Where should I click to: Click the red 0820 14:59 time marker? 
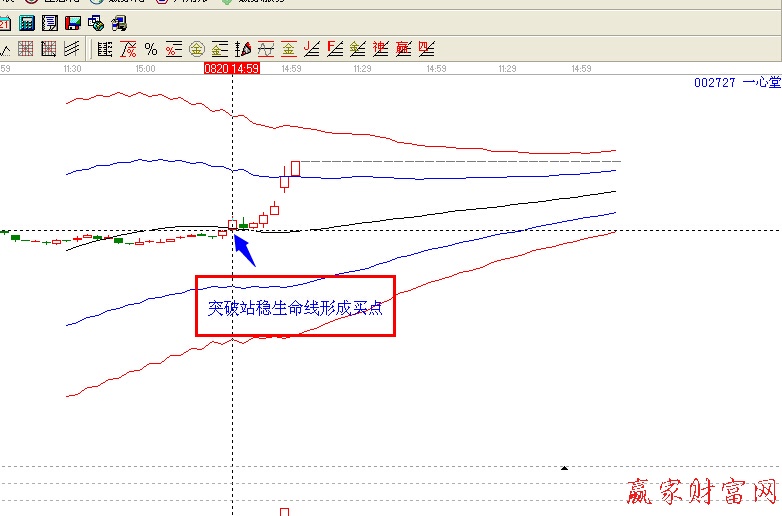(232, 68)
